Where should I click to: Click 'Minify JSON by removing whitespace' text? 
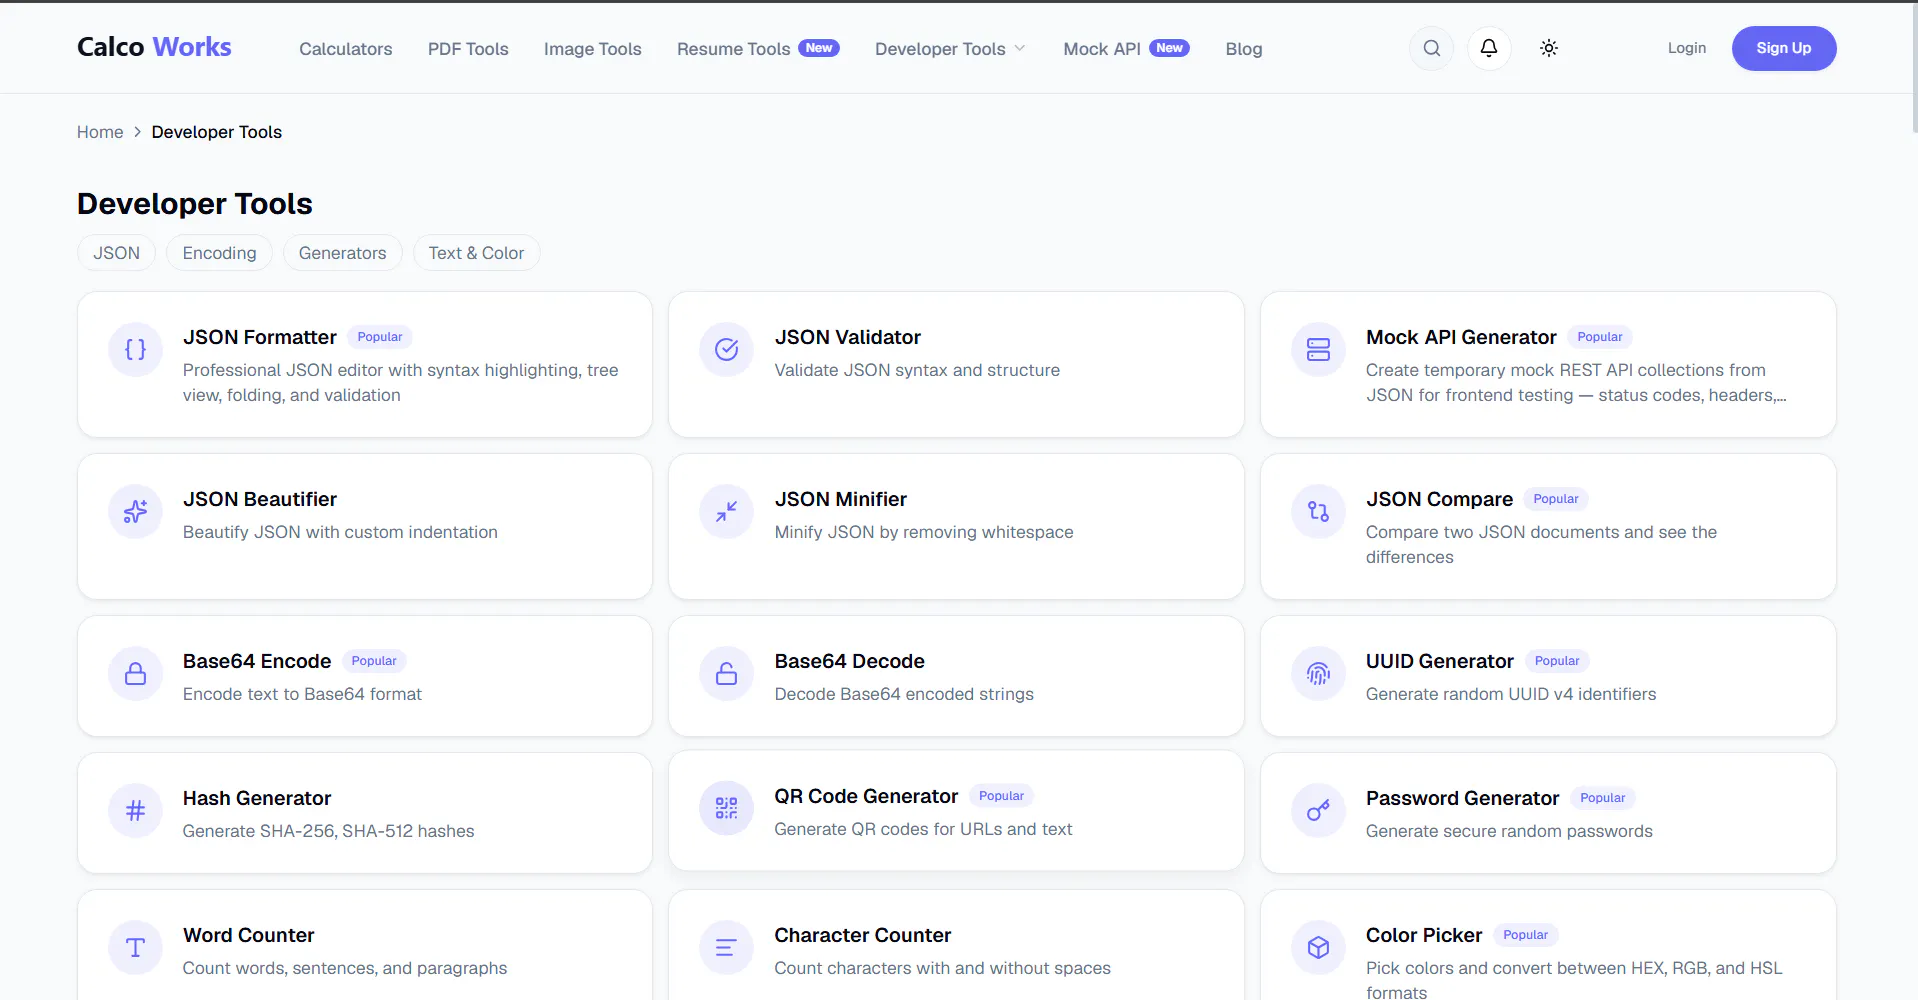(924, 532)
